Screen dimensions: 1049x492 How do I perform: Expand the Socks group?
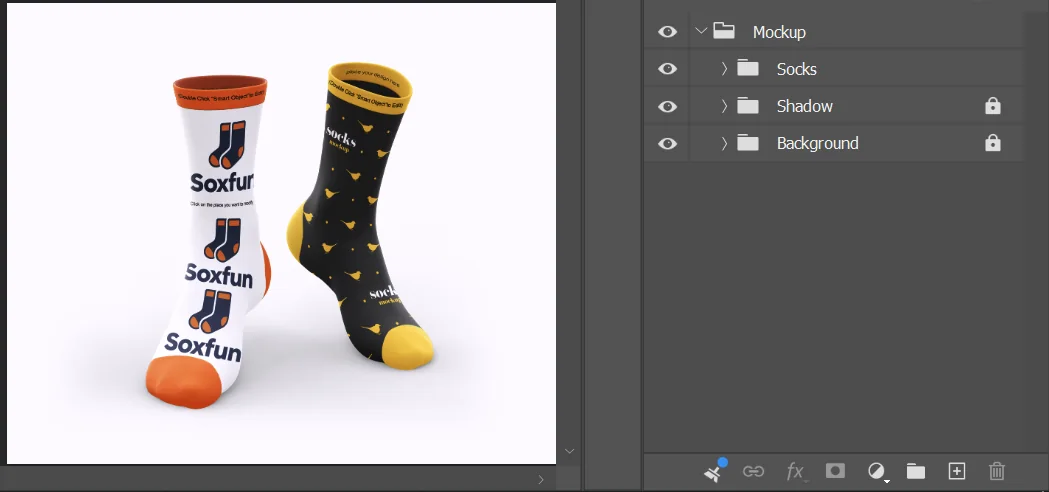[x=725, y=68]
